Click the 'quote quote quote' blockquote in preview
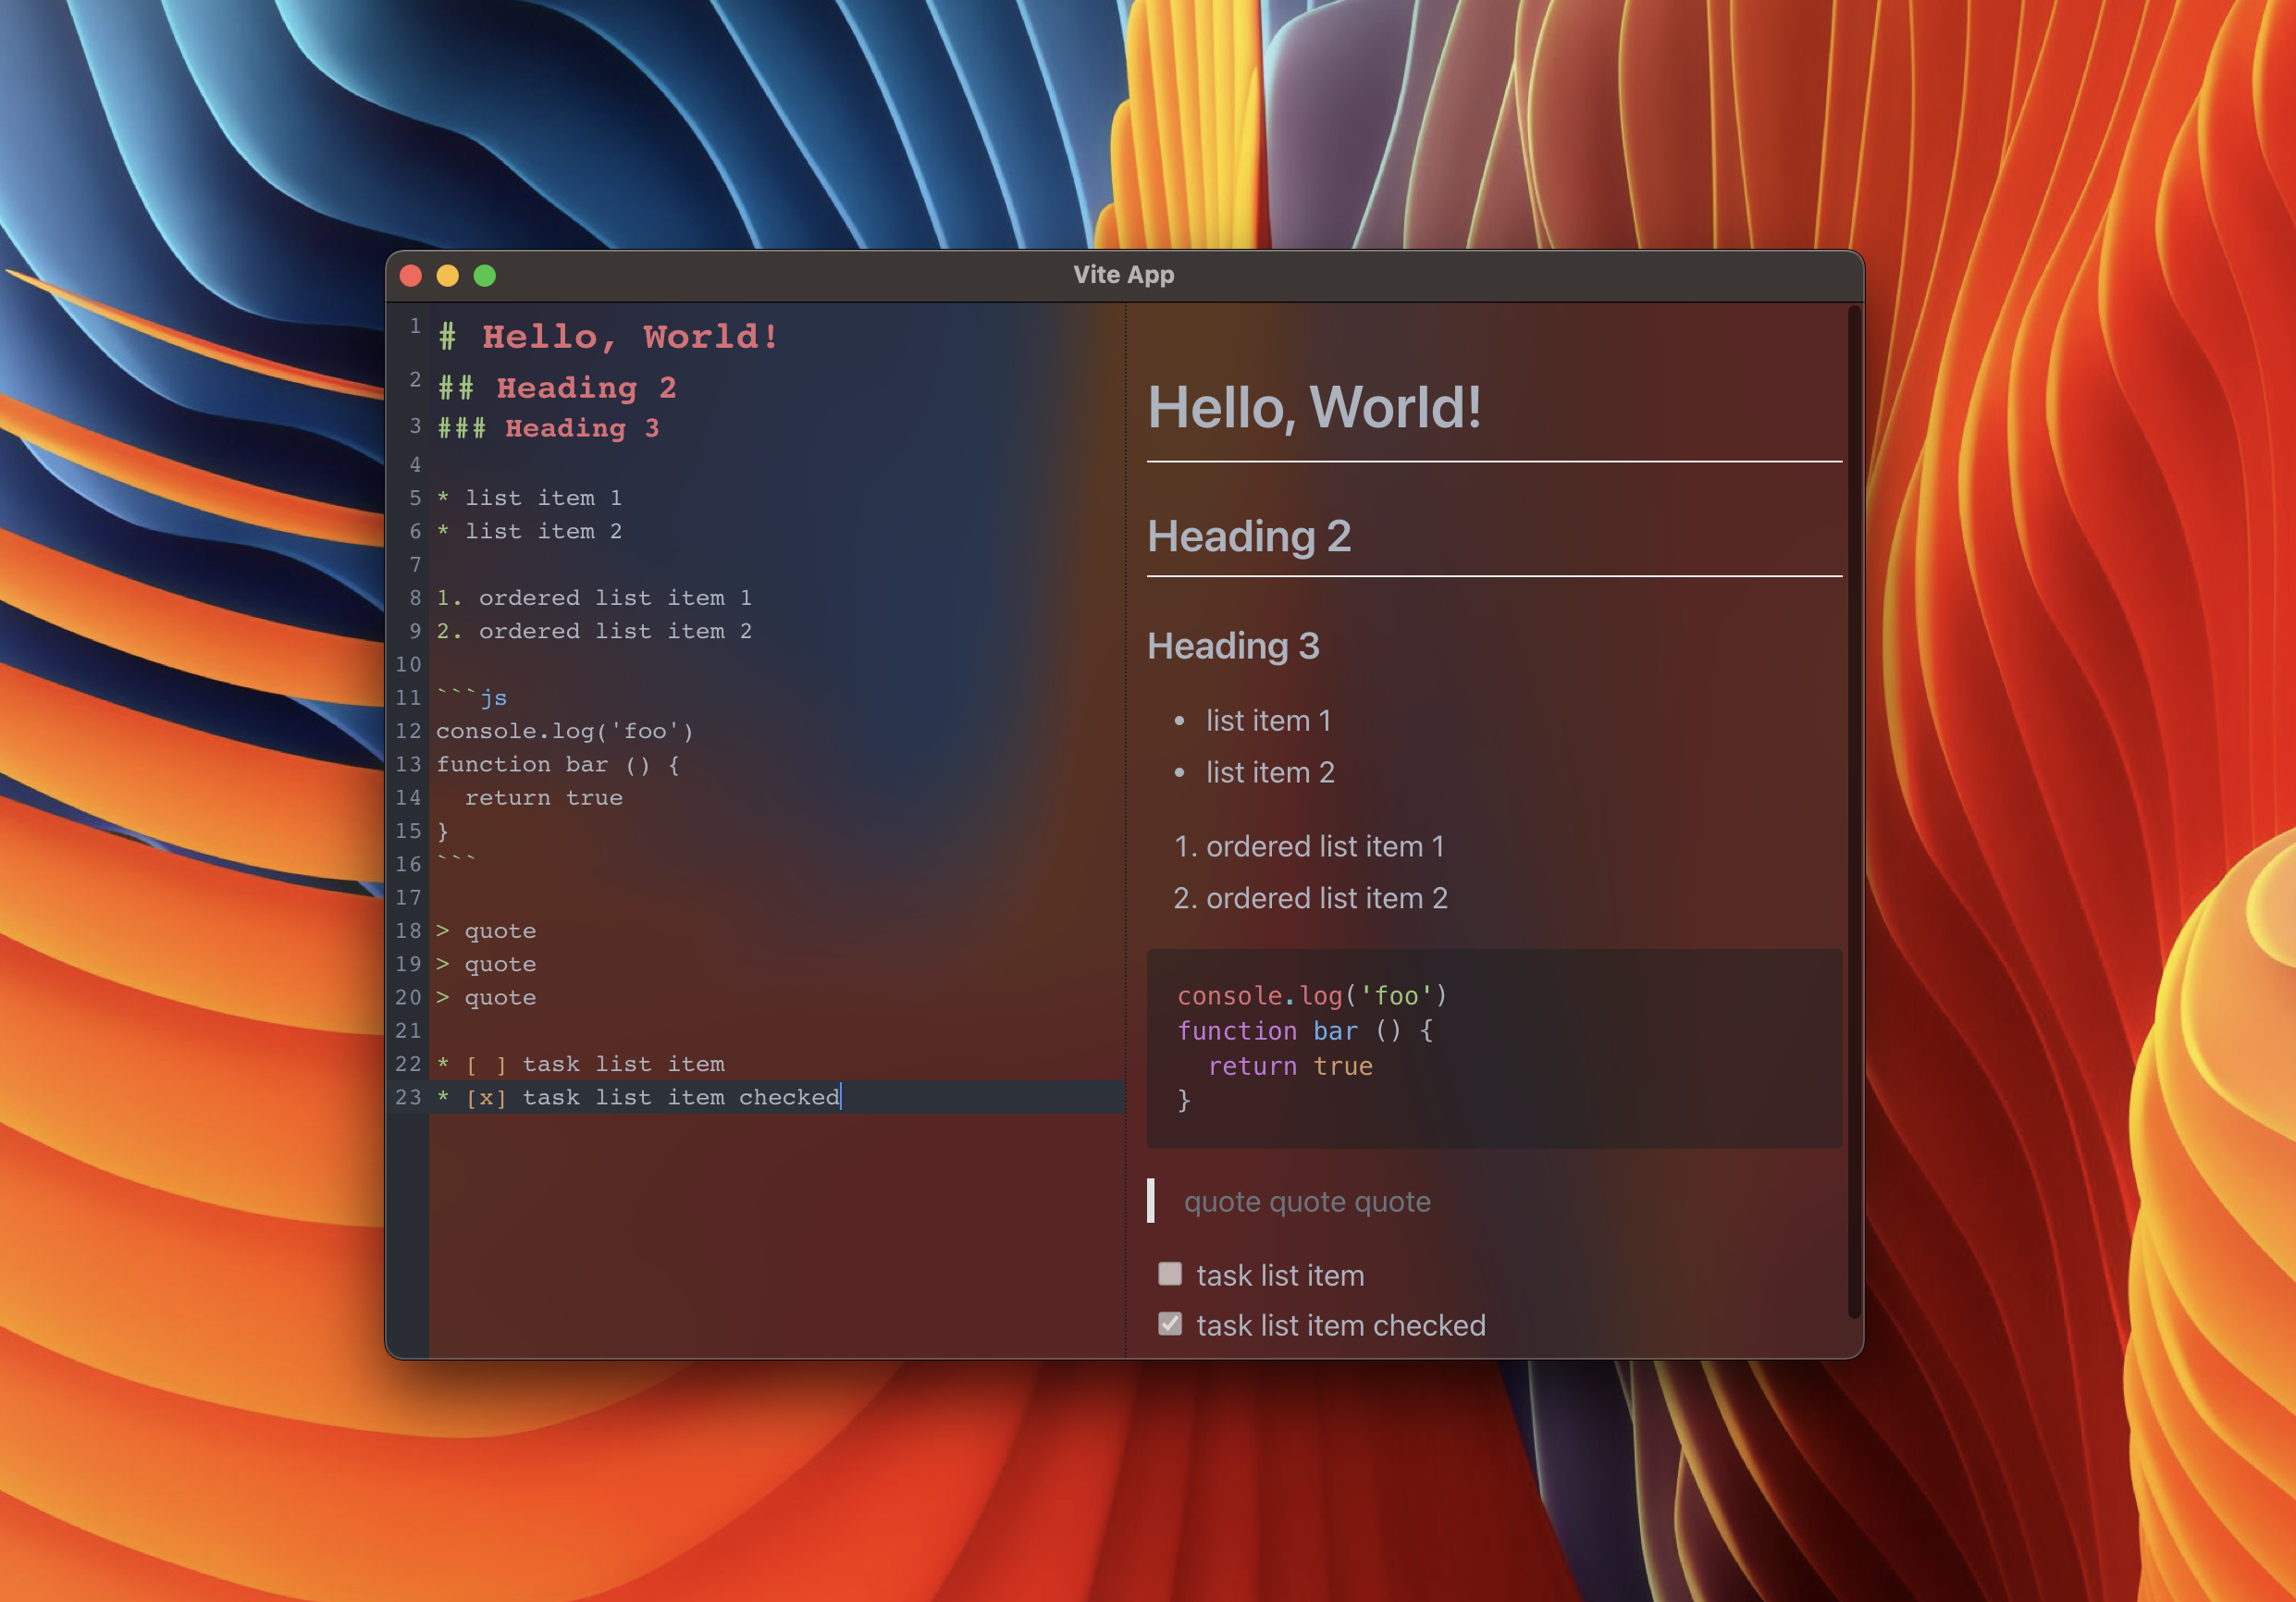The image size is (2296, 1602). (1306, 1202)
